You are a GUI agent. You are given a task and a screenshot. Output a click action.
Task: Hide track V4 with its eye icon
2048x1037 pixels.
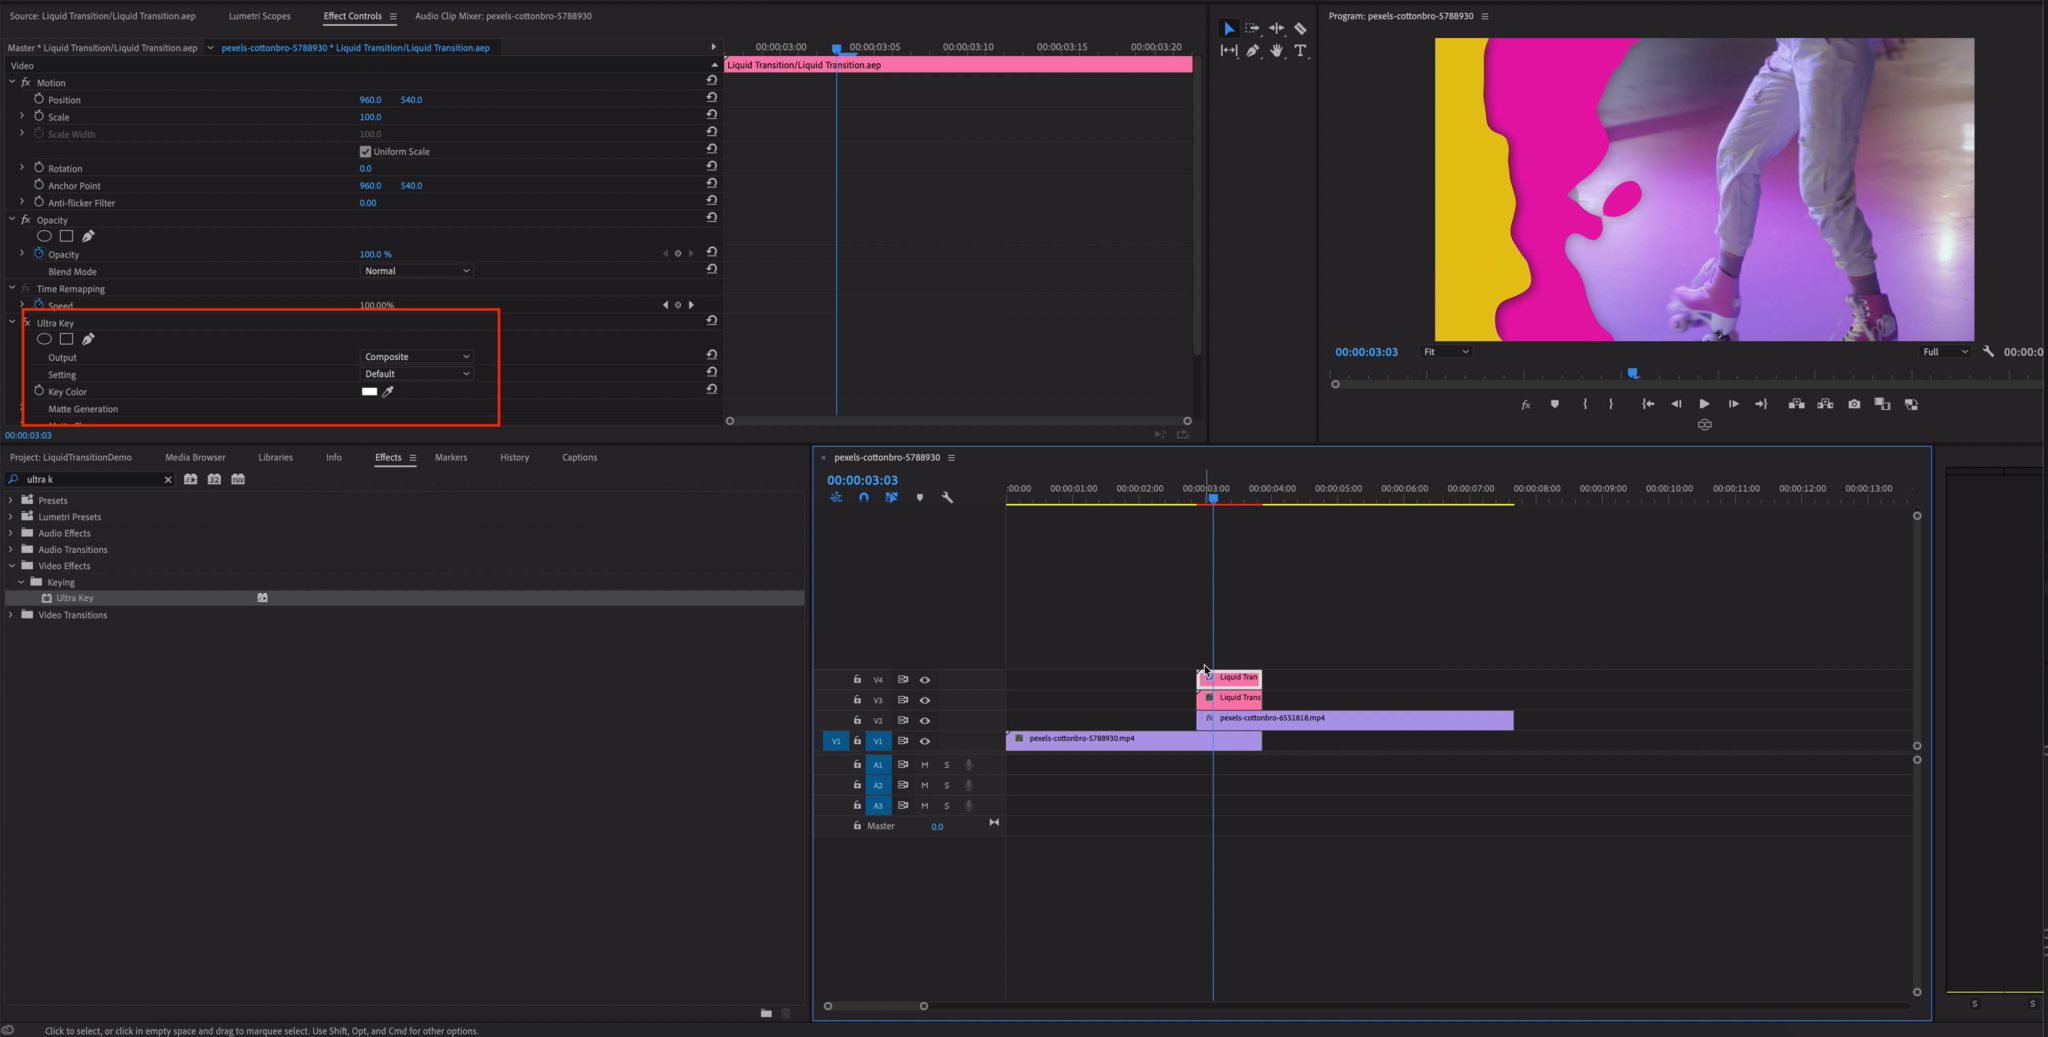tap(925, 680)
